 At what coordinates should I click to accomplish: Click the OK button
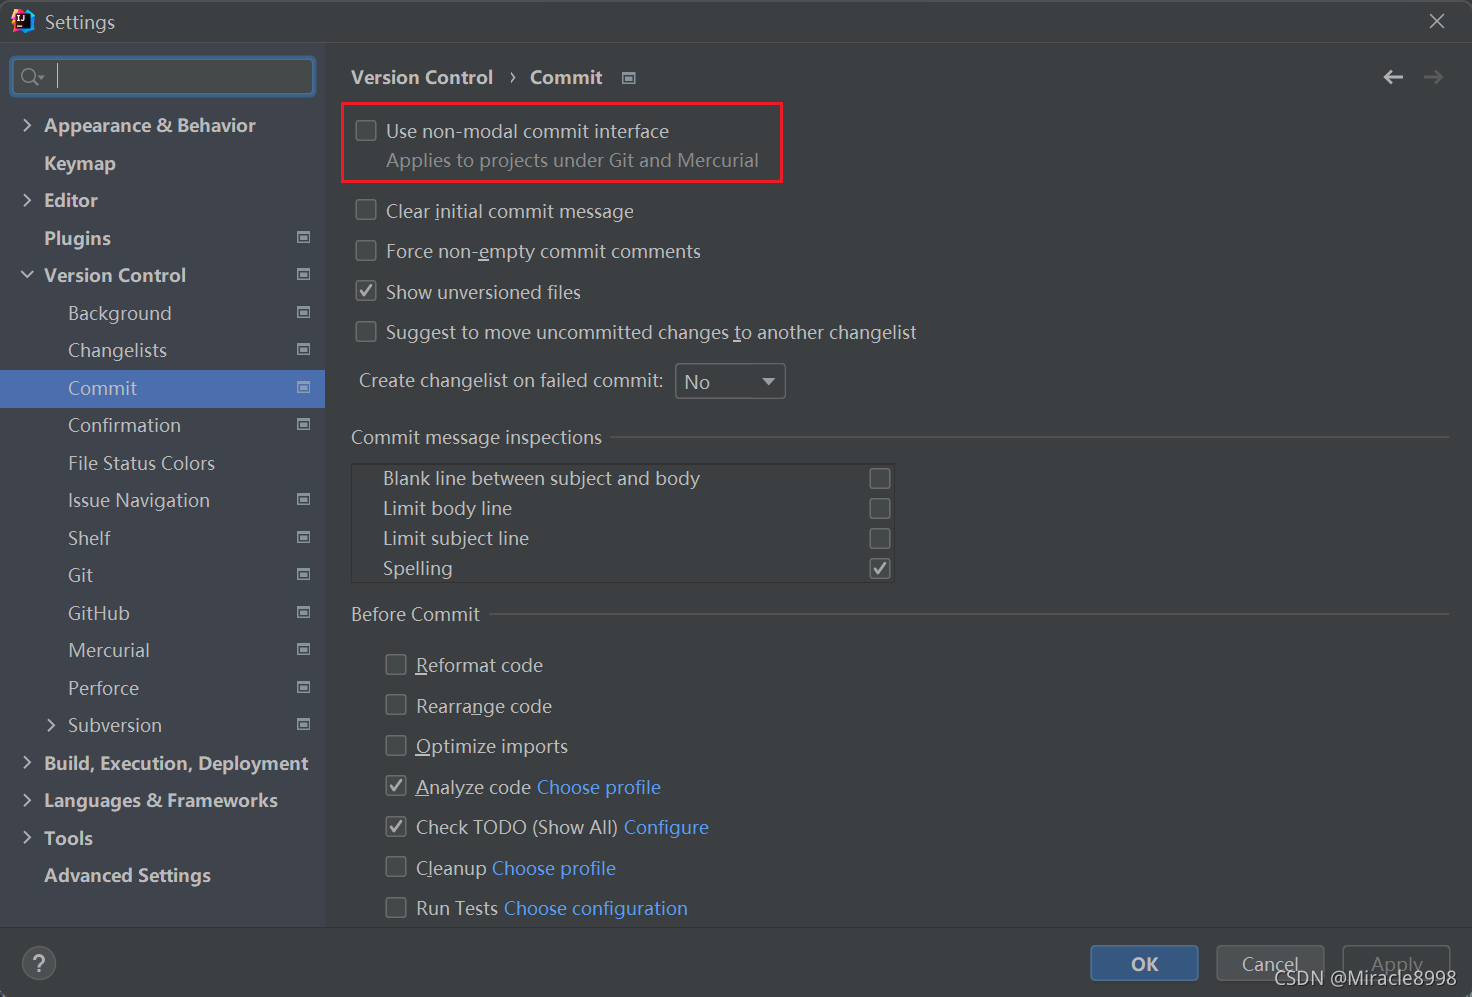pos(1143,963)
